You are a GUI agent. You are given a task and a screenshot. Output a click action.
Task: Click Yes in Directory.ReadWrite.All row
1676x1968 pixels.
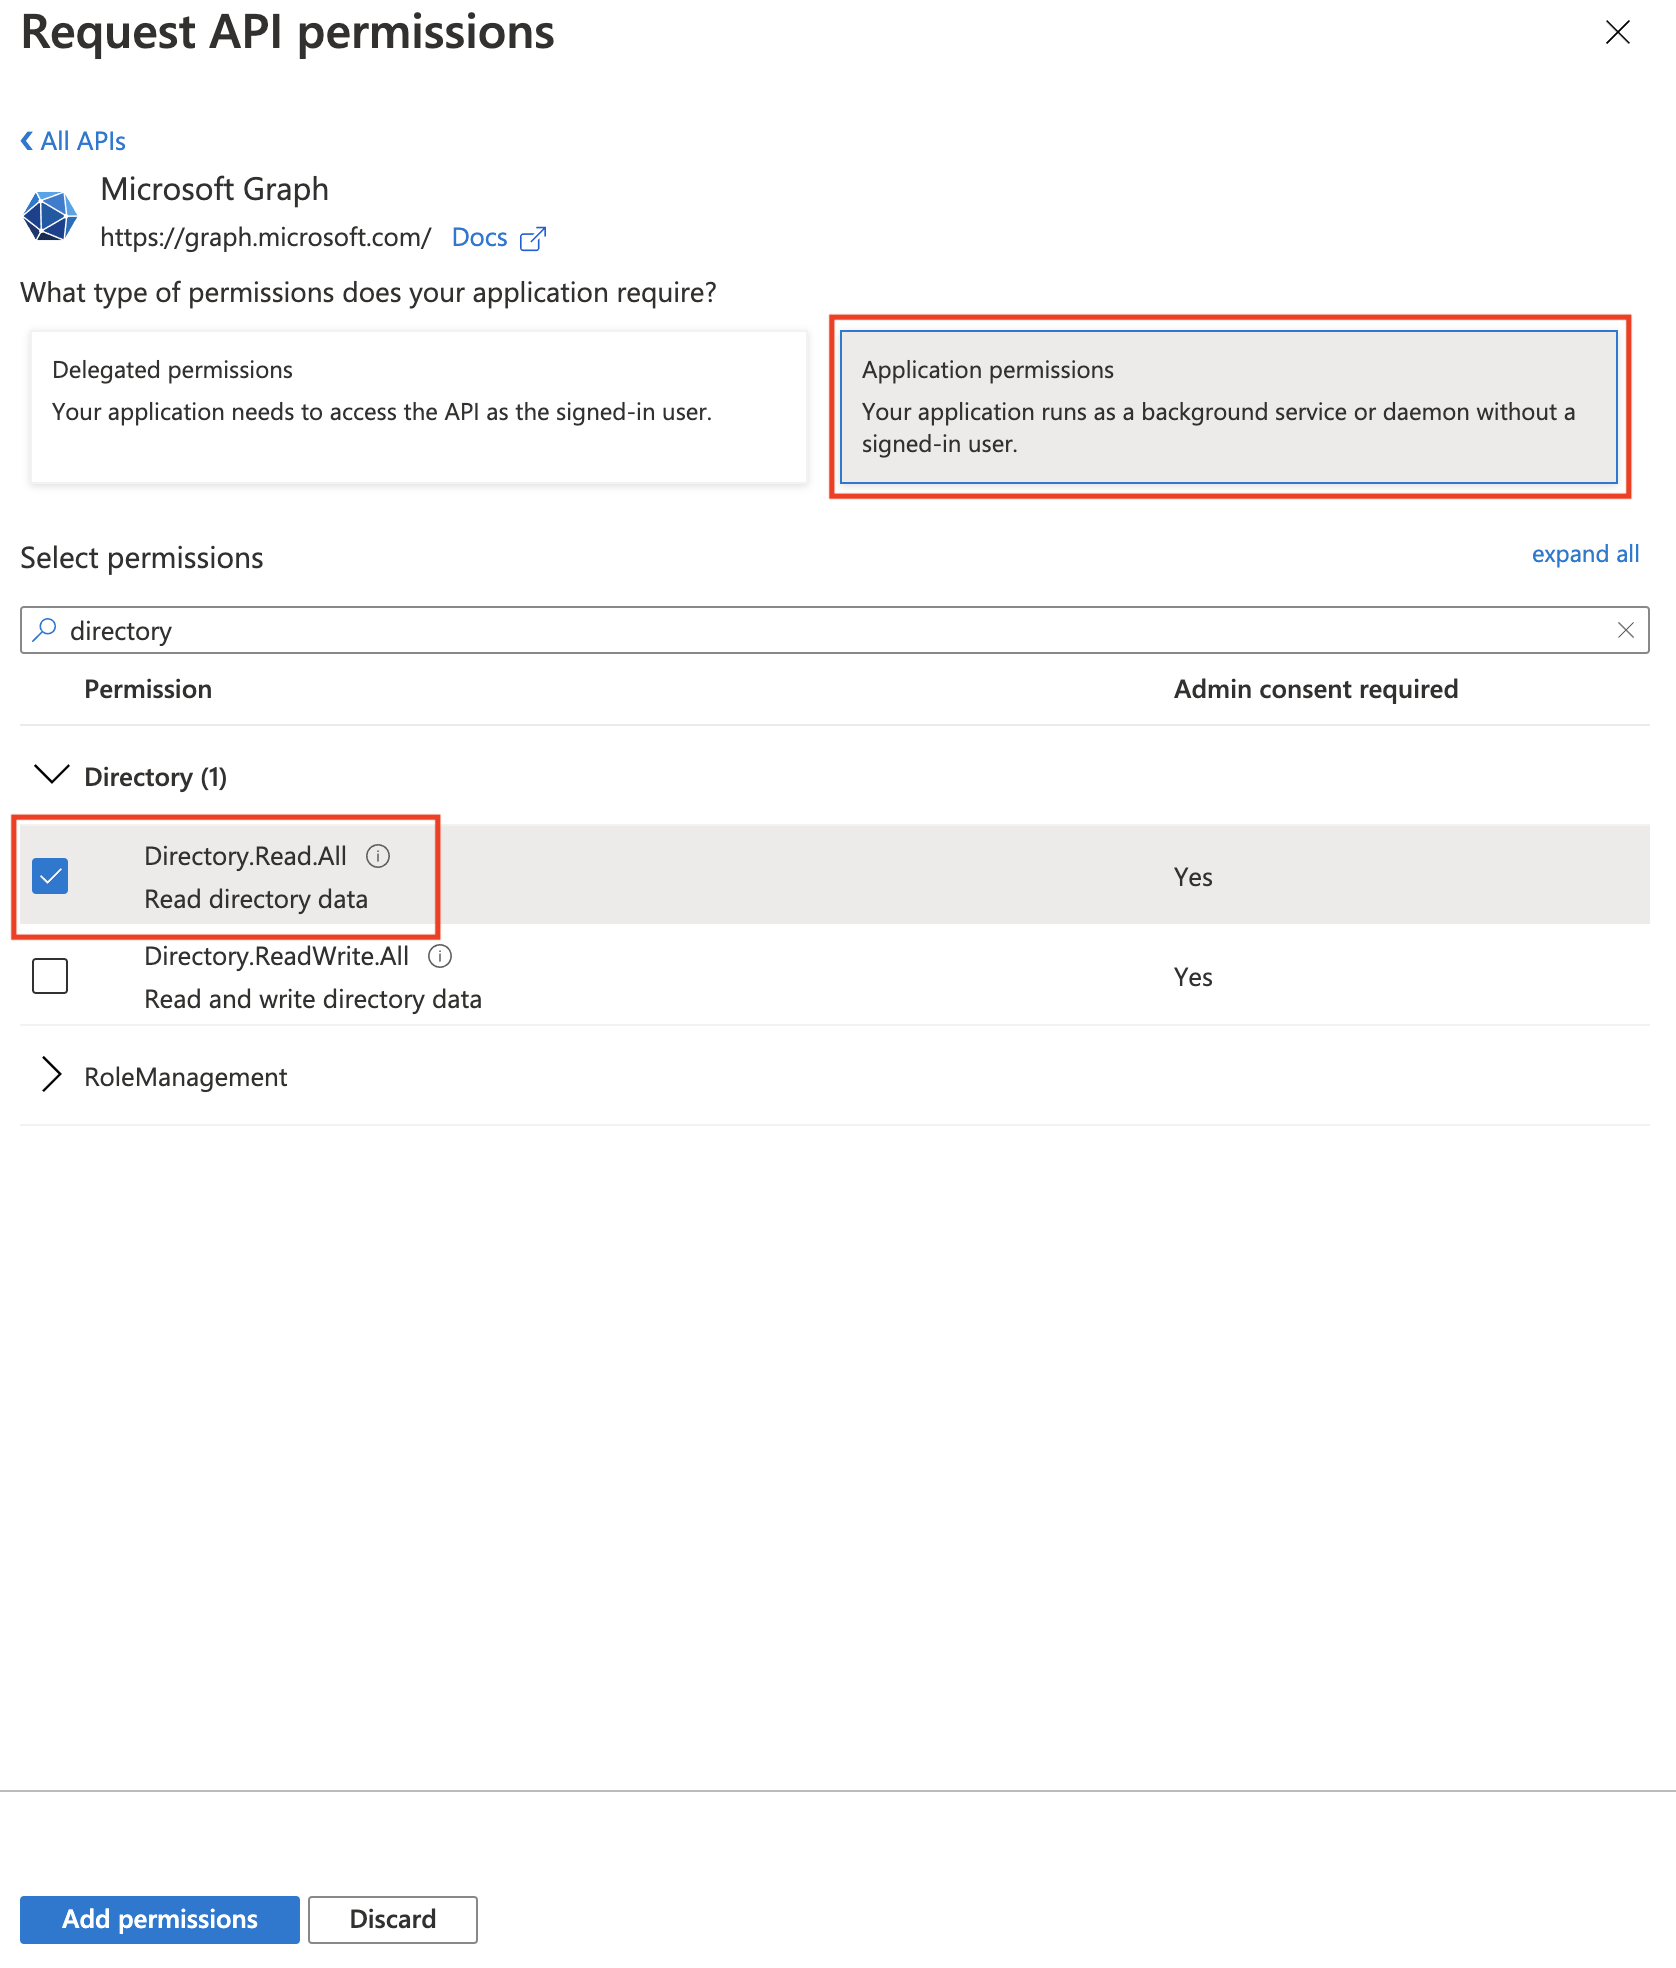(x=1193, y=977)
